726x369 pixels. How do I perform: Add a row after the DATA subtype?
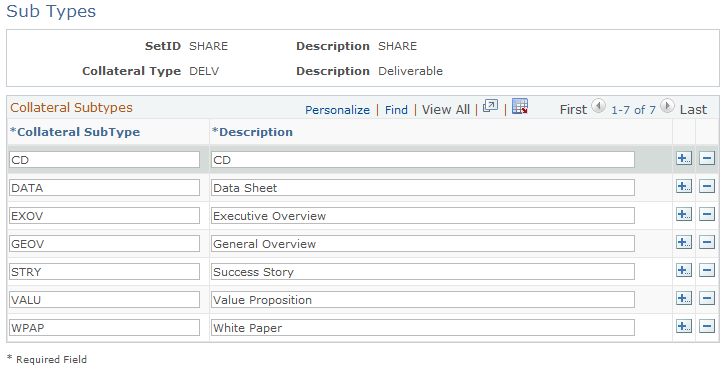click(684, 187)
